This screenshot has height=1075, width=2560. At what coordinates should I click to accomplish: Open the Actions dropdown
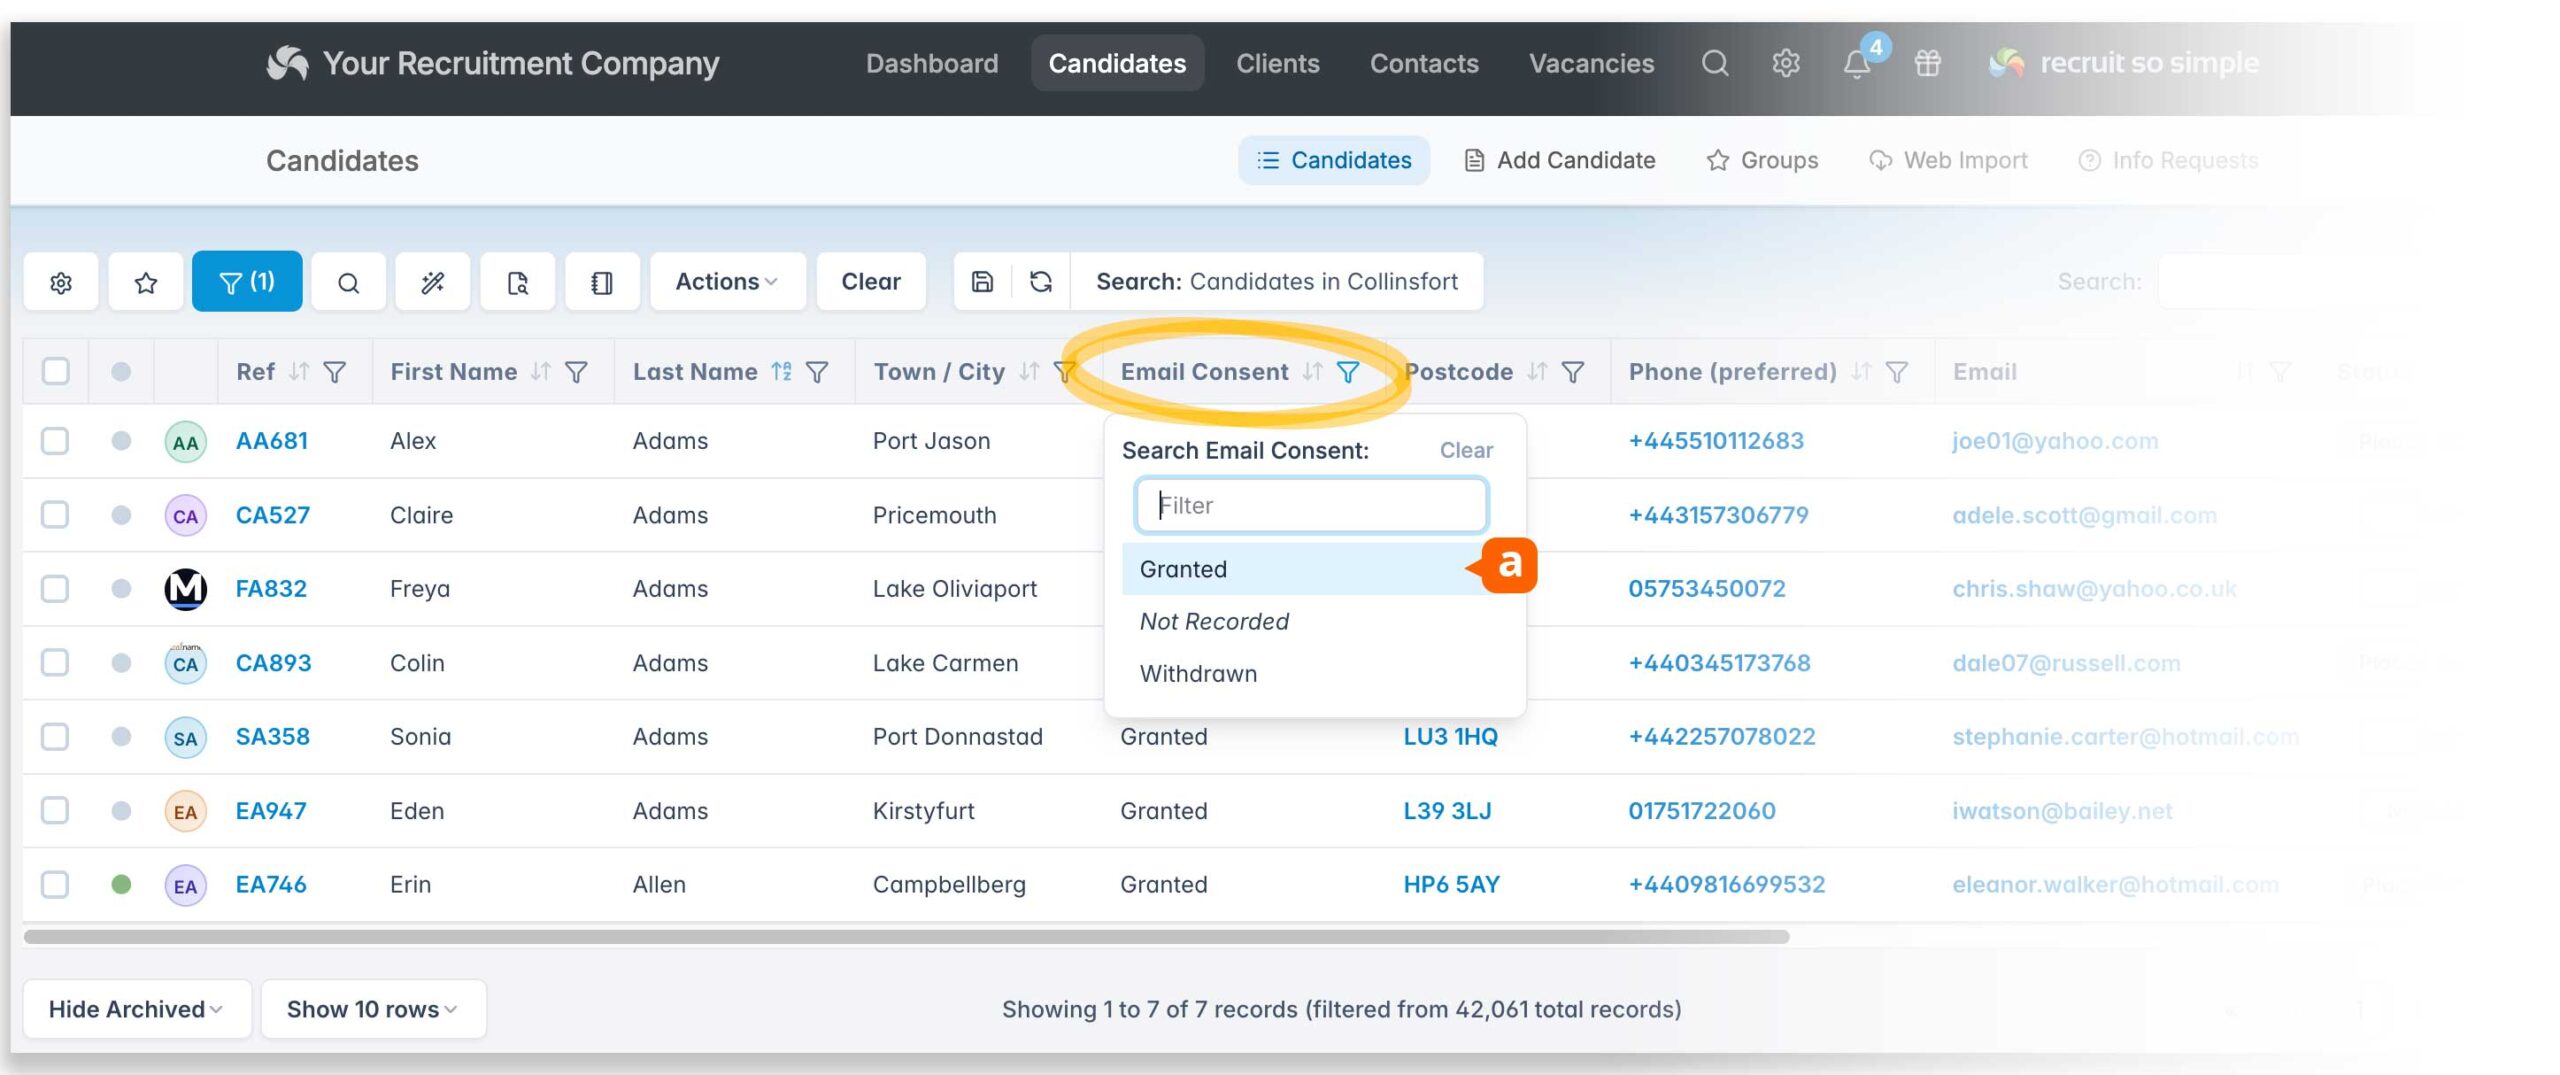pos(727,282)
